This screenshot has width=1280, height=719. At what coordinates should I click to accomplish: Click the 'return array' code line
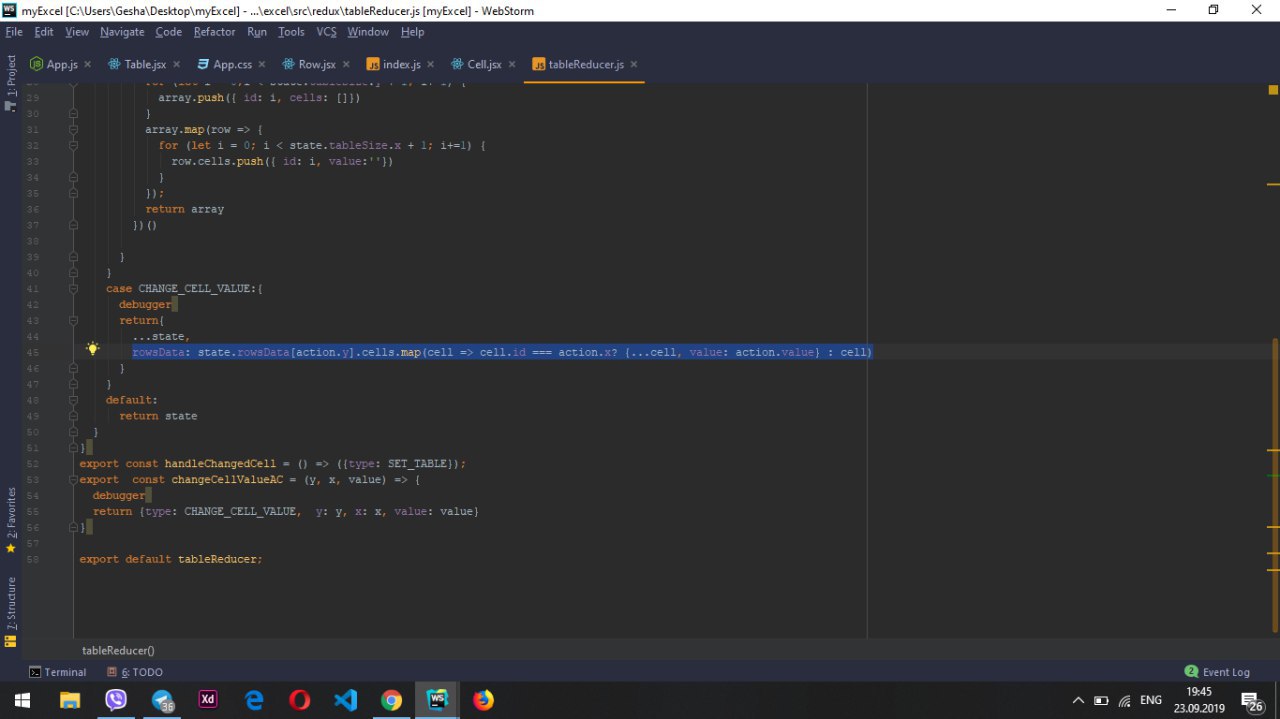coord(185,209)
